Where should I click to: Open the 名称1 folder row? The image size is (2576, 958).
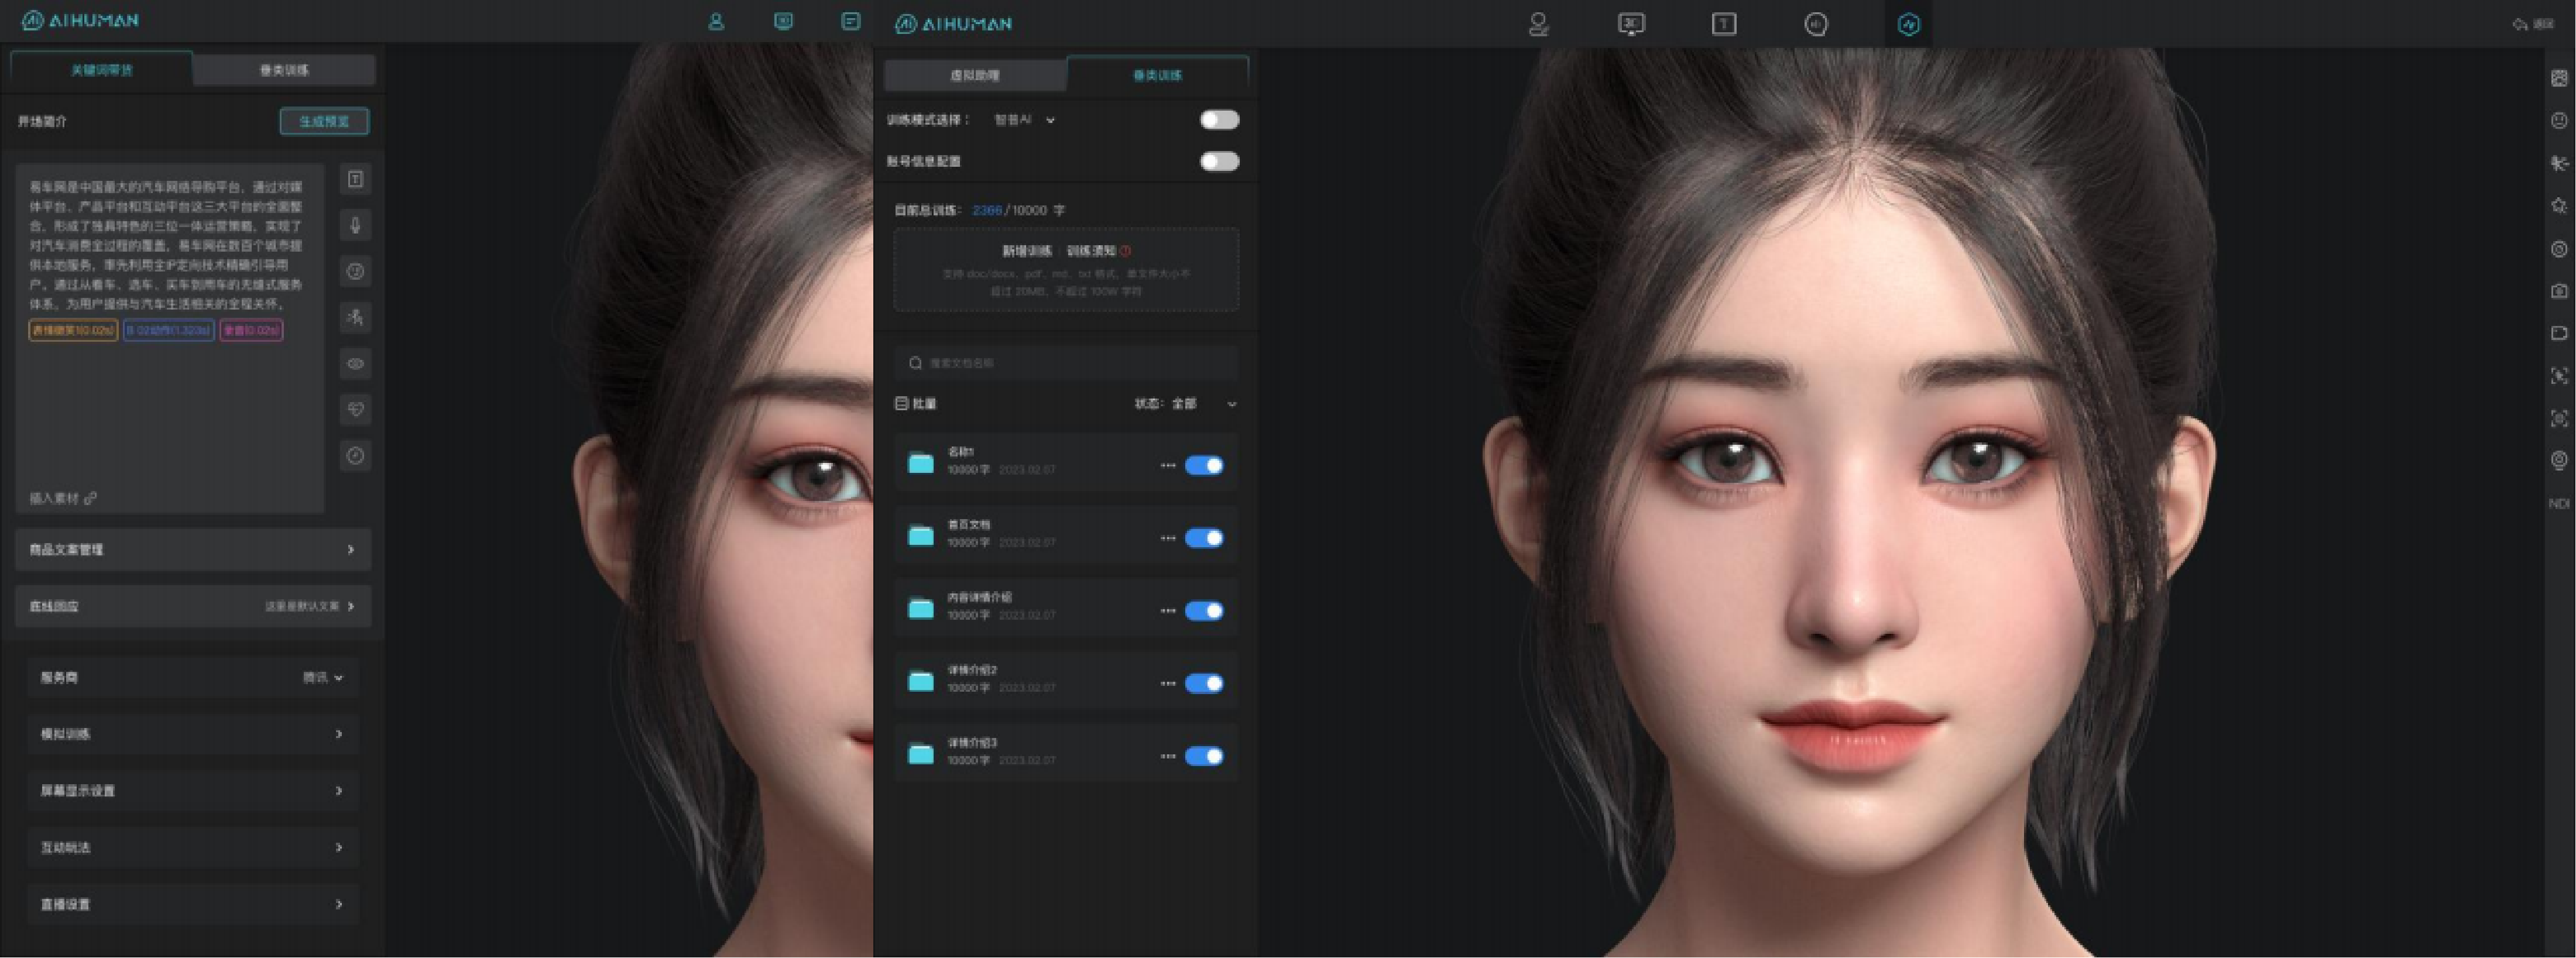(x=1066, y=462)
